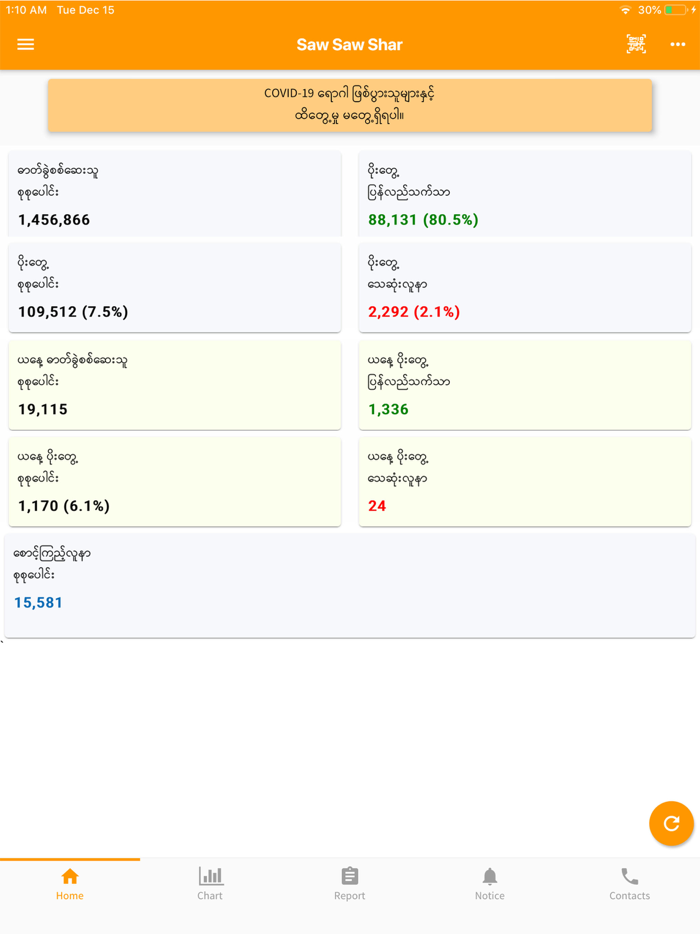Open the hamburger navigation menu

[x=26, y=45]
